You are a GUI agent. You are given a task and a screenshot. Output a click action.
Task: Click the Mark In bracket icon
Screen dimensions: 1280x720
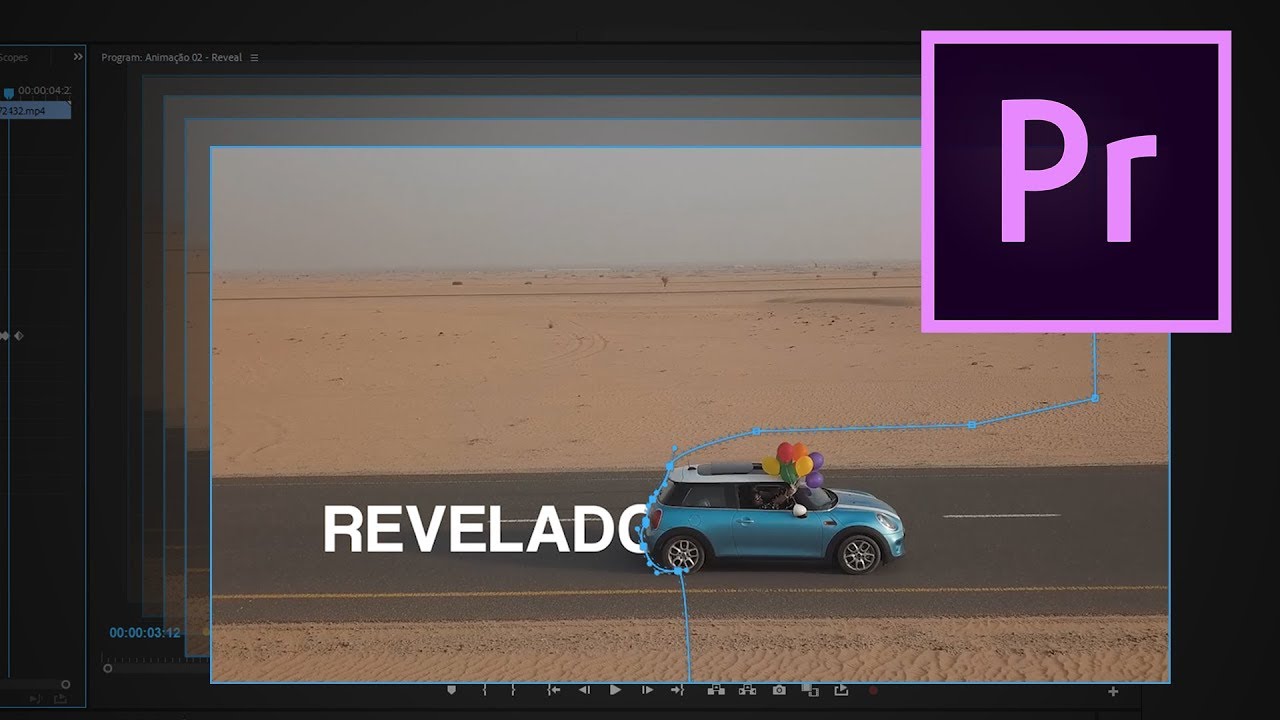(x=484, y=690)
